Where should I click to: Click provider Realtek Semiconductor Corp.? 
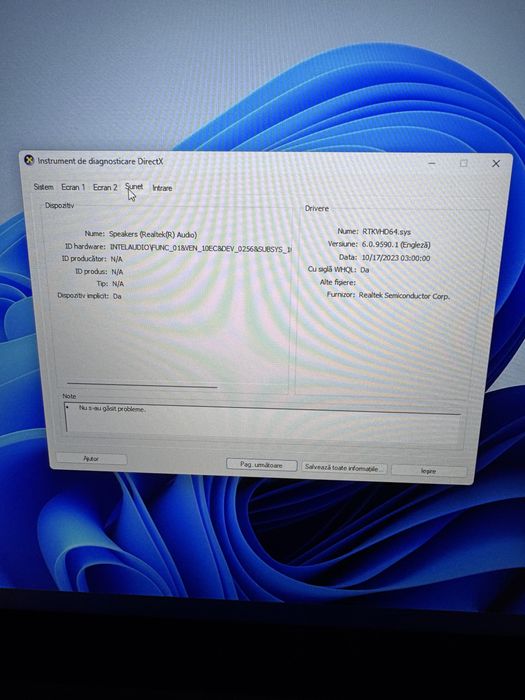click(404, 296)
